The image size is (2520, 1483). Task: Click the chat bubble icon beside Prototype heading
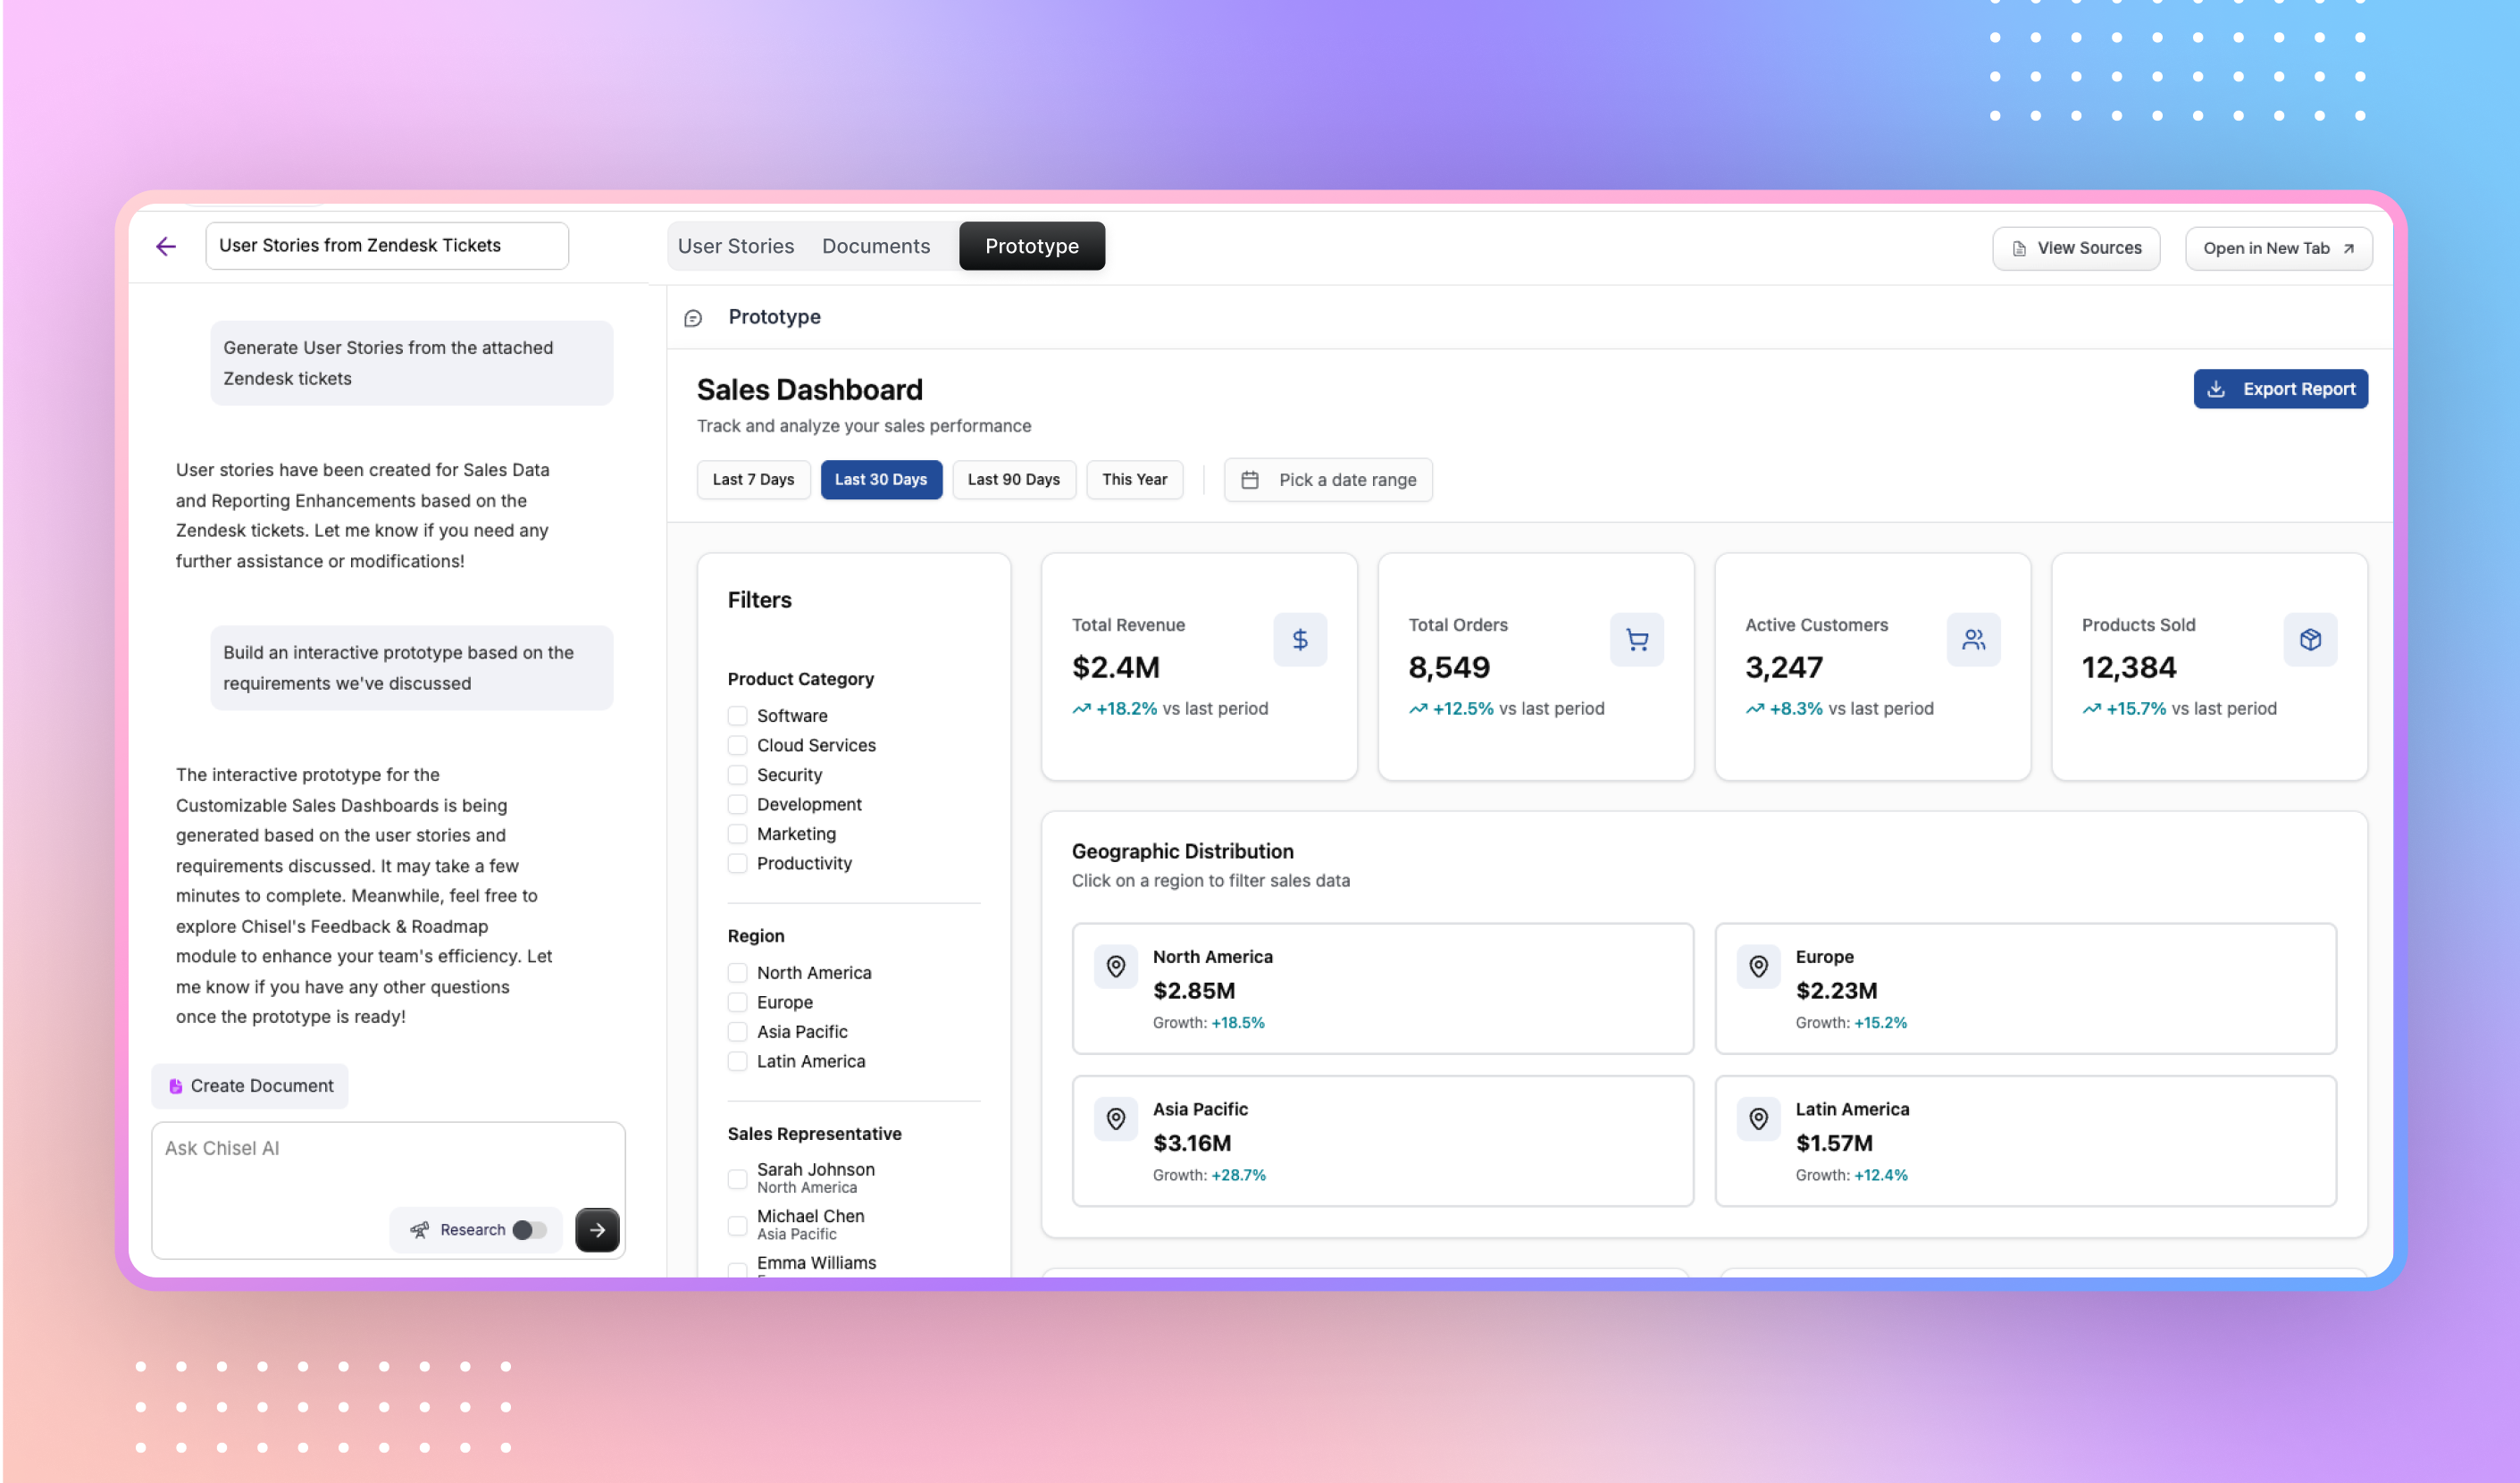693,318
